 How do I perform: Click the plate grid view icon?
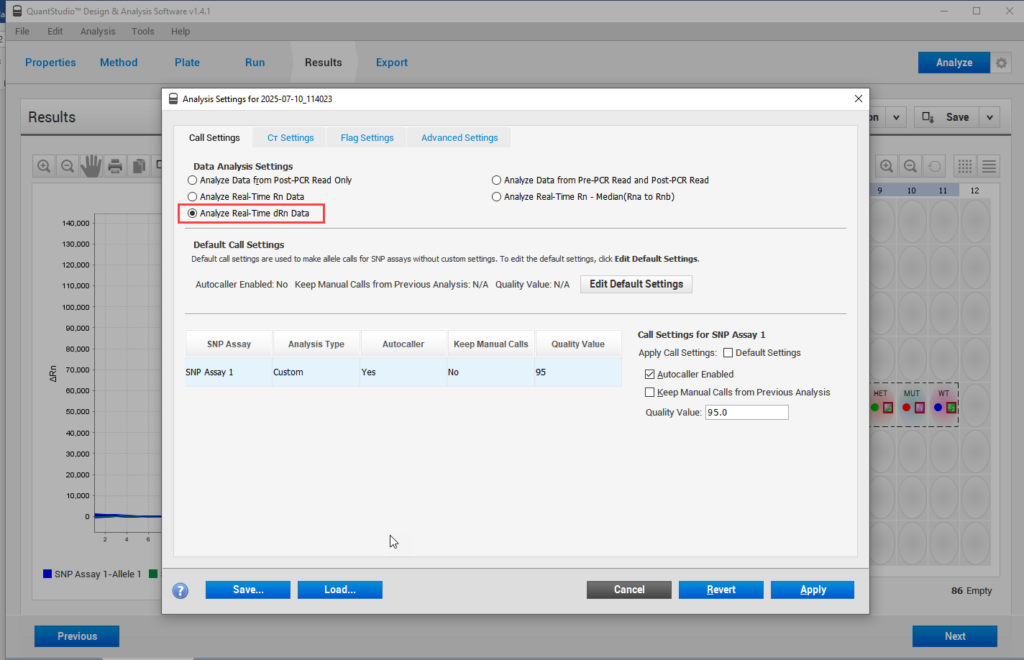point(965,166)
